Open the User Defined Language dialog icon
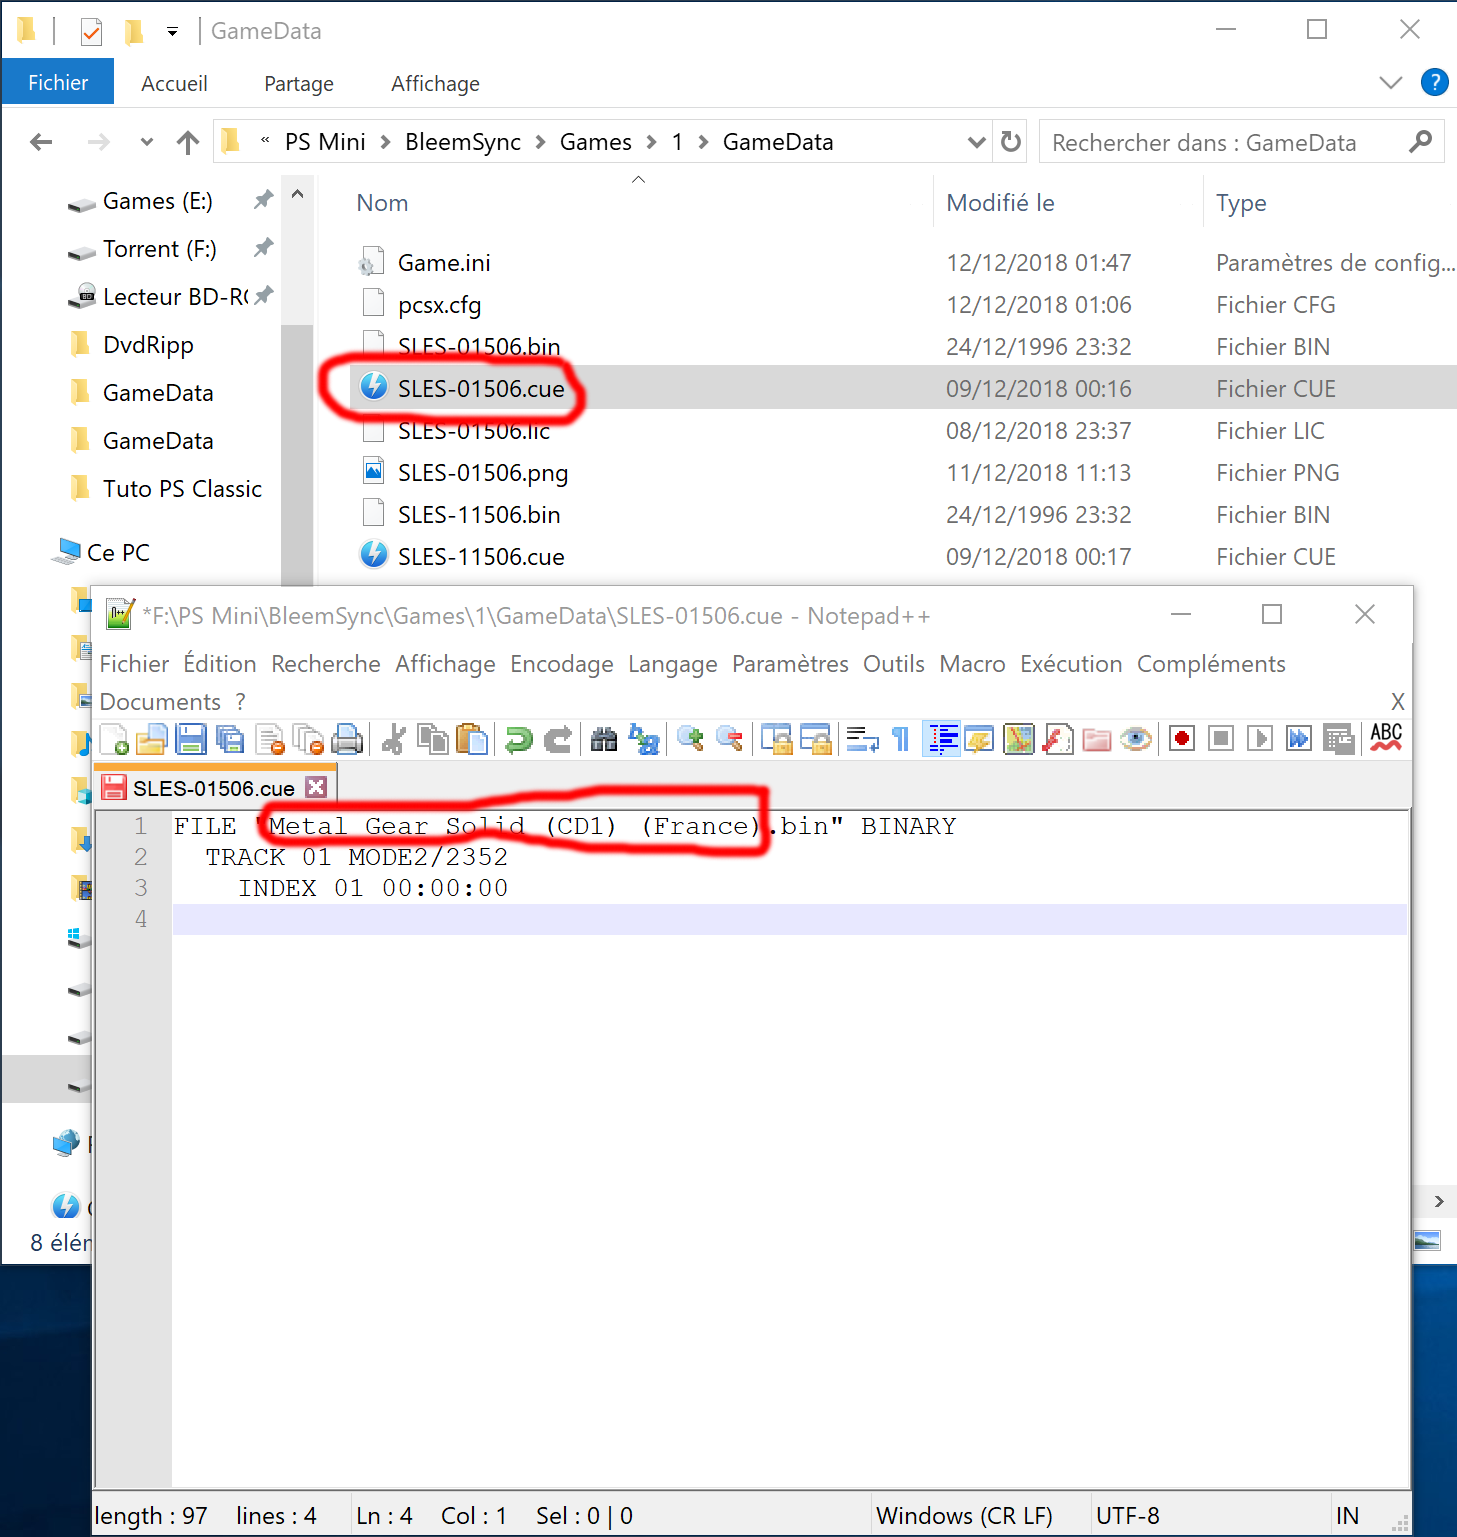Screen dimensions: 1457x1537 coord(979,739)
